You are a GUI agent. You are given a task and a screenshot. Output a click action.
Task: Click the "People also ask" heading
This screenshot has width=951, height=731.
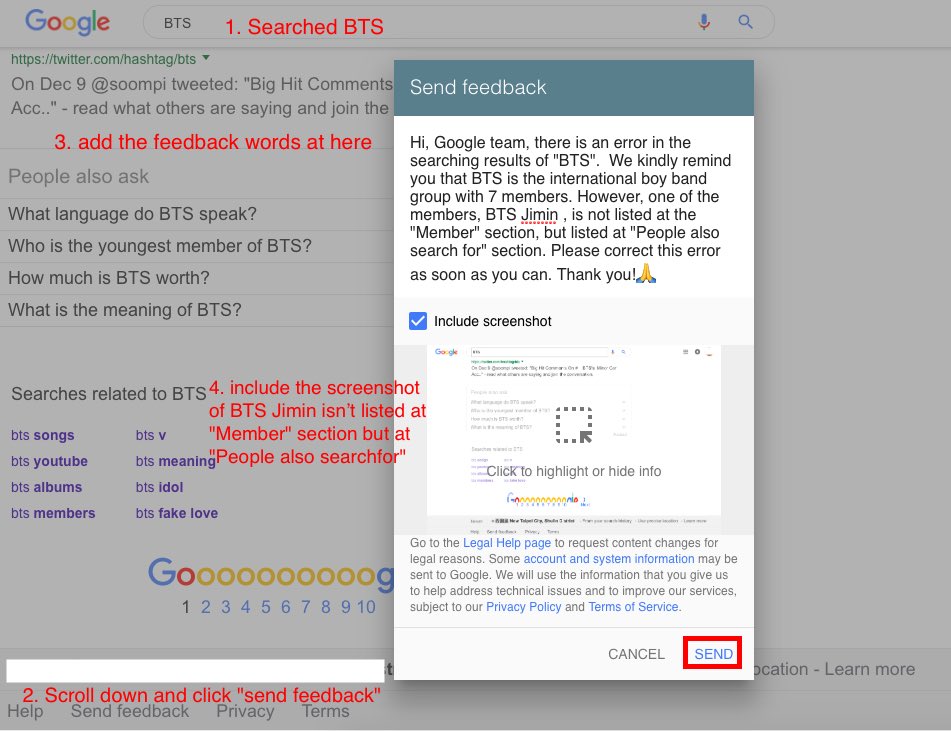78,177
